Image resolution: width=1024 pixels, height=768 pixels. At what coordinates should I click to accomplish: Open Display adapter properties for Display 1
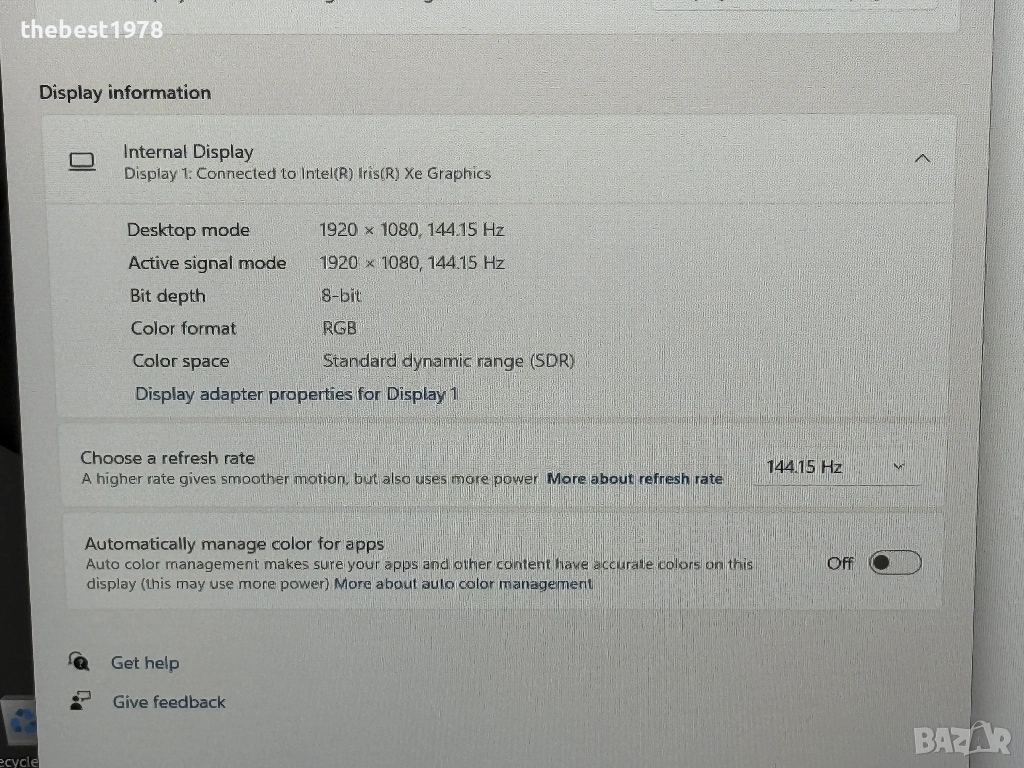(x=296, y=394)
